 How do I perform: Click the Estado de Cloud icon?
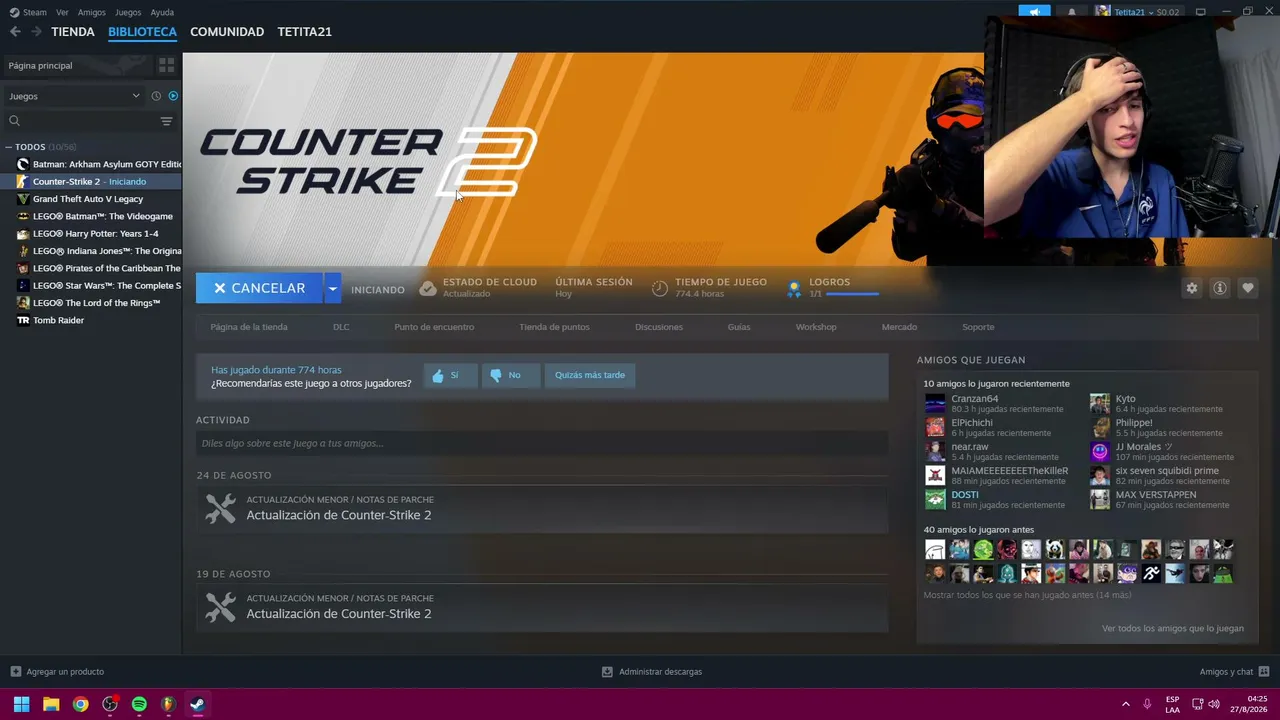click(428, 289)
